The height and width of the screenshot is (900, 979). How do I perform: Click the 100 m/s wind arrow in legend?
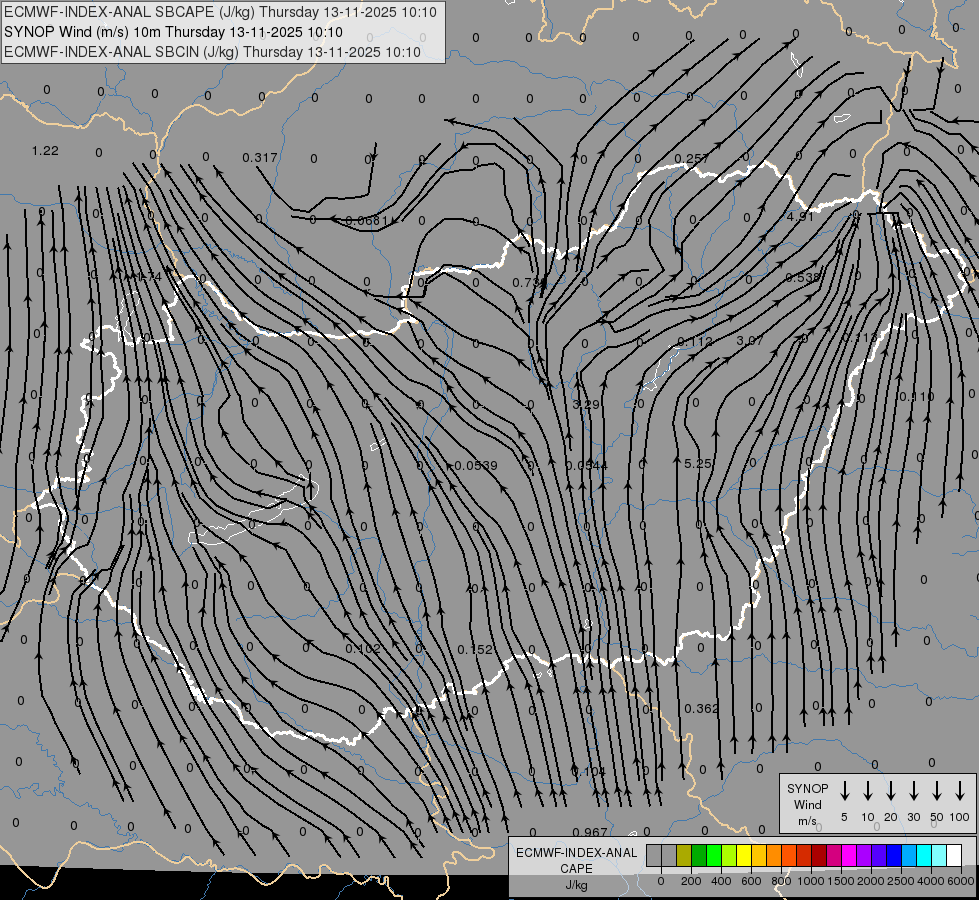[x=960, y=791]
